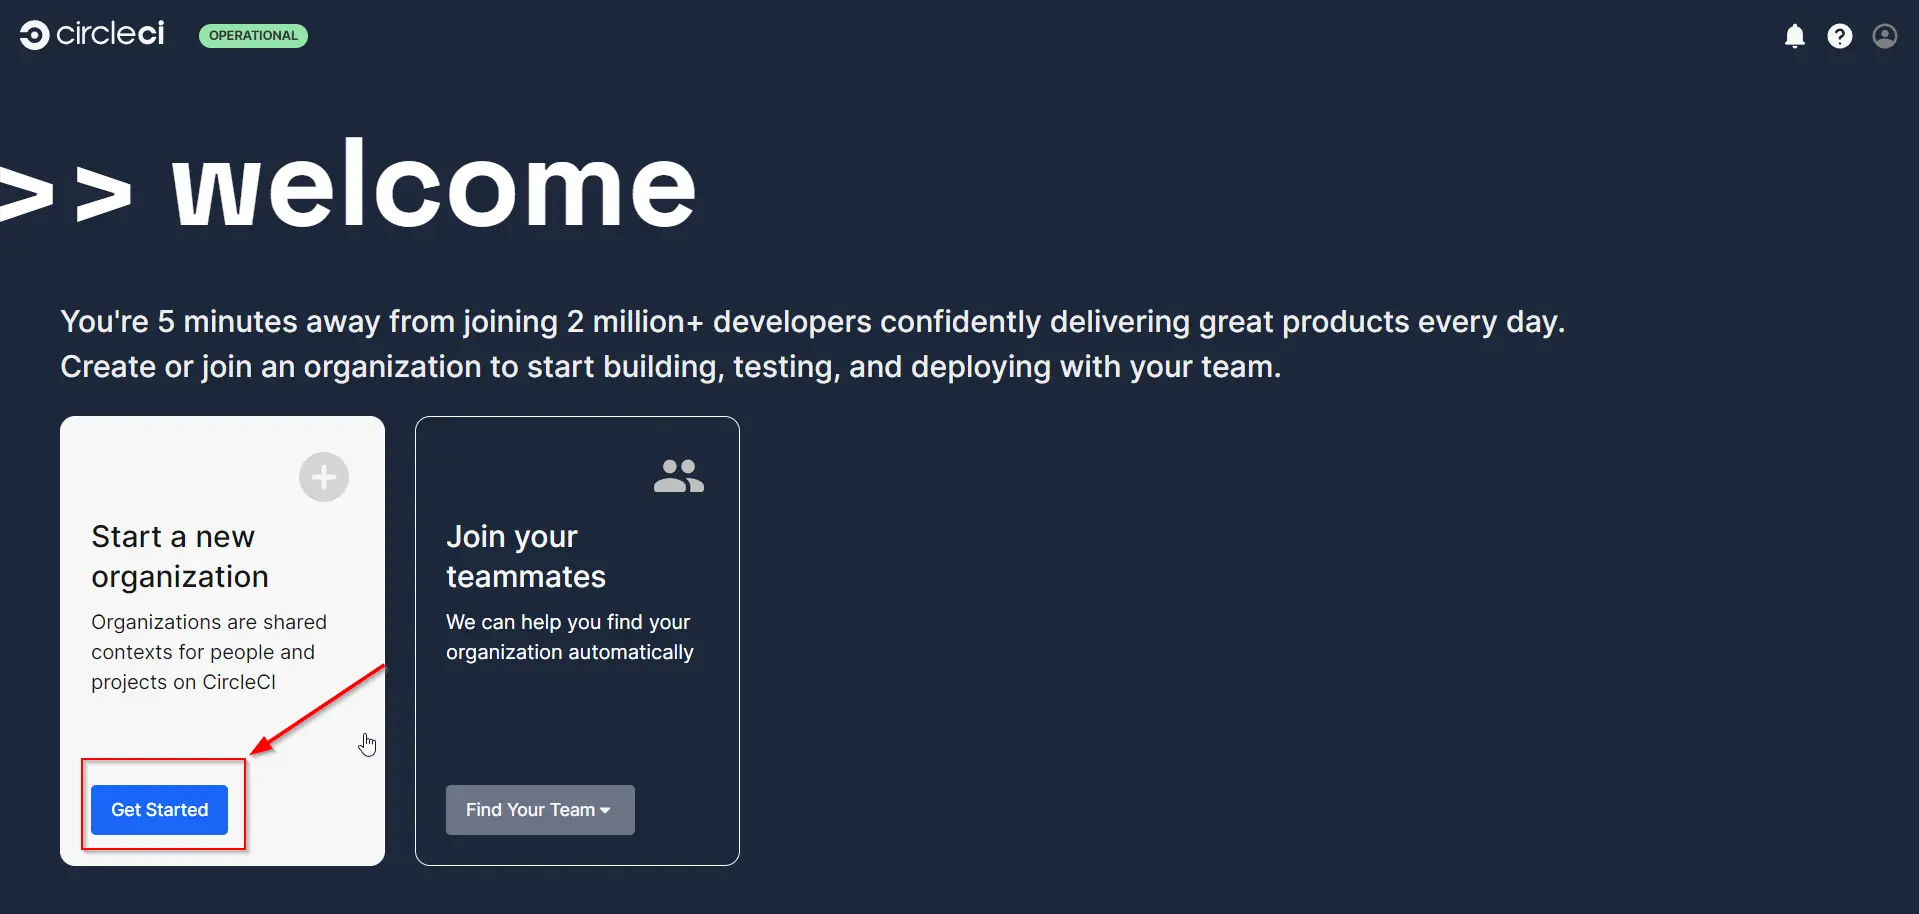The width and height of the screenshot is (1919, 914).
Task: Expand the Find Your Team dropdown
Action: click(530, 810)
